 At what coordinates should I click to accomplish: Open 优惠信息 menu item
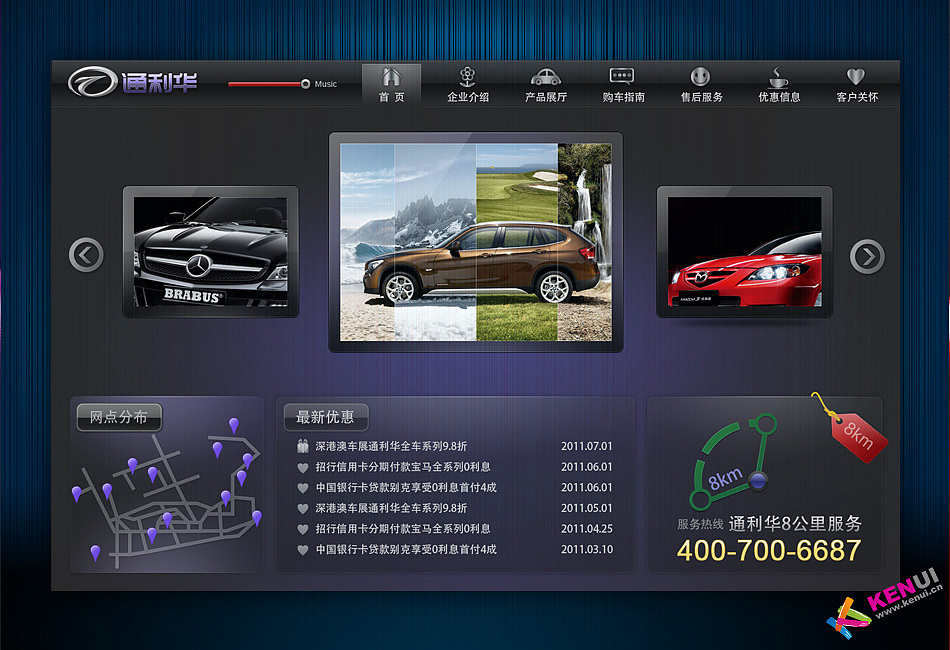tap(779, 85)
